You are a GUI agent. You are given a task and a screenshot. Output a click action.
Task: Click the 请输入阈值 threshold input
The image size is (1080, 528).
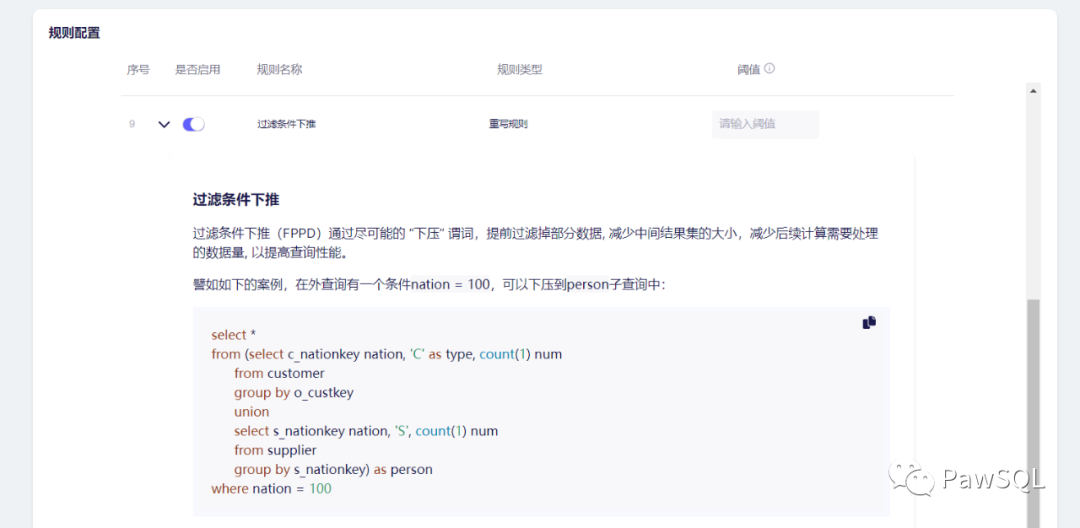765,124
